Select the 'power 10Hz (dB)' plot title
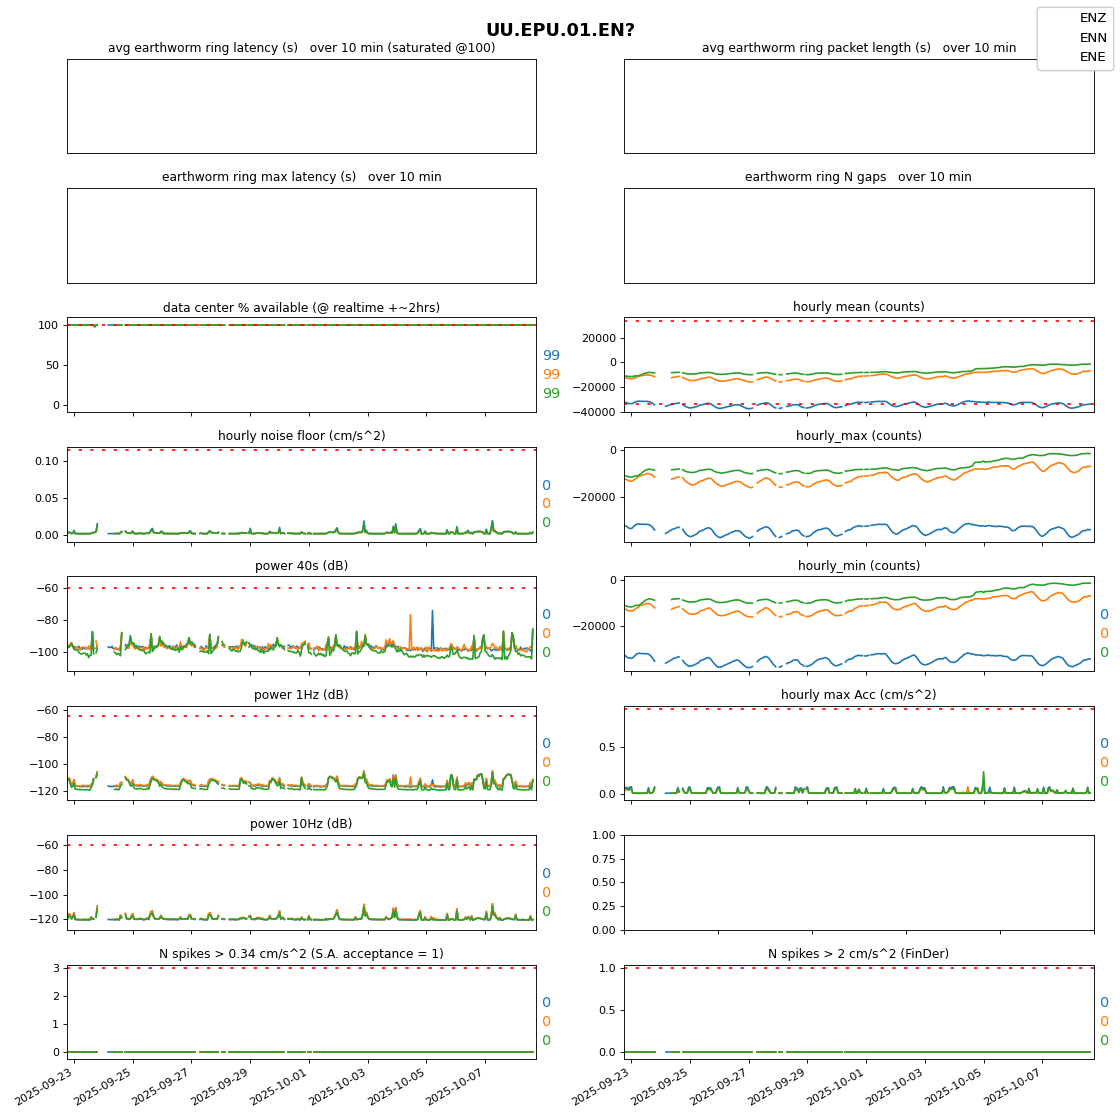This screenshot has width=1120, height=1120. [x=301, y=824]
